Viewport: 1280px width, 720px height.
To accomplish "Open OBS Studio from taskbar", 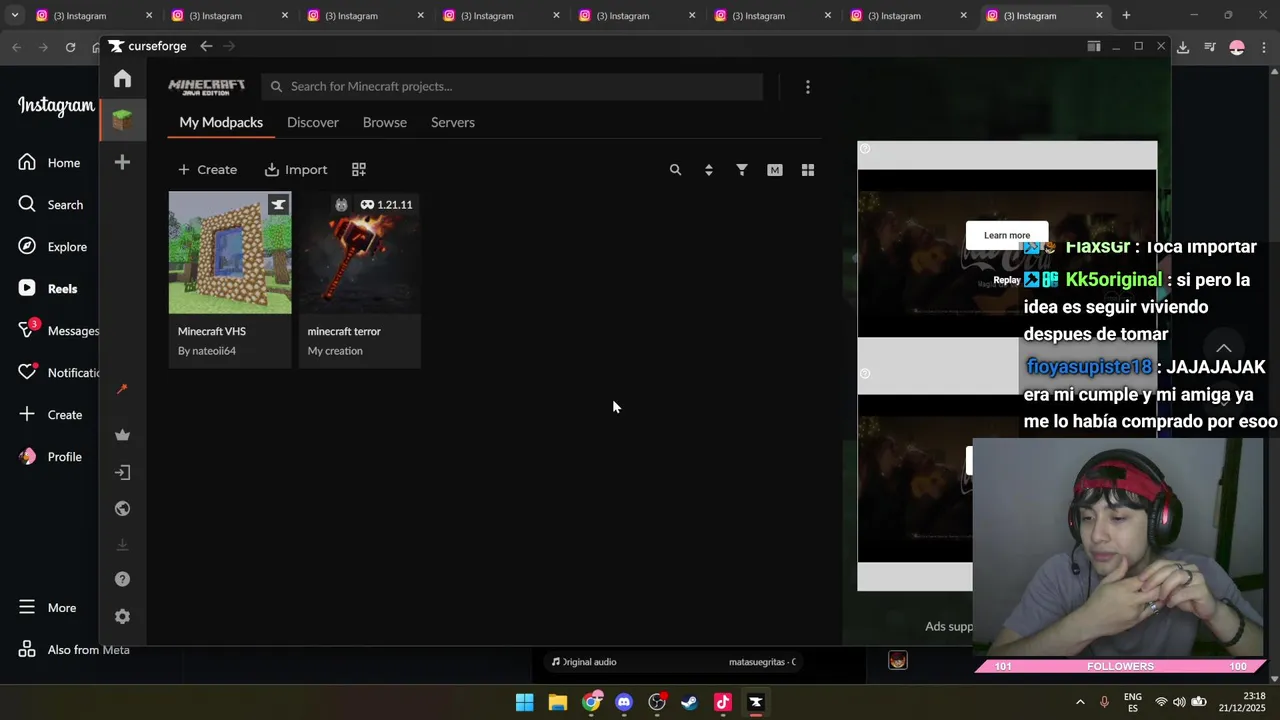I will [x=657, y=702].
